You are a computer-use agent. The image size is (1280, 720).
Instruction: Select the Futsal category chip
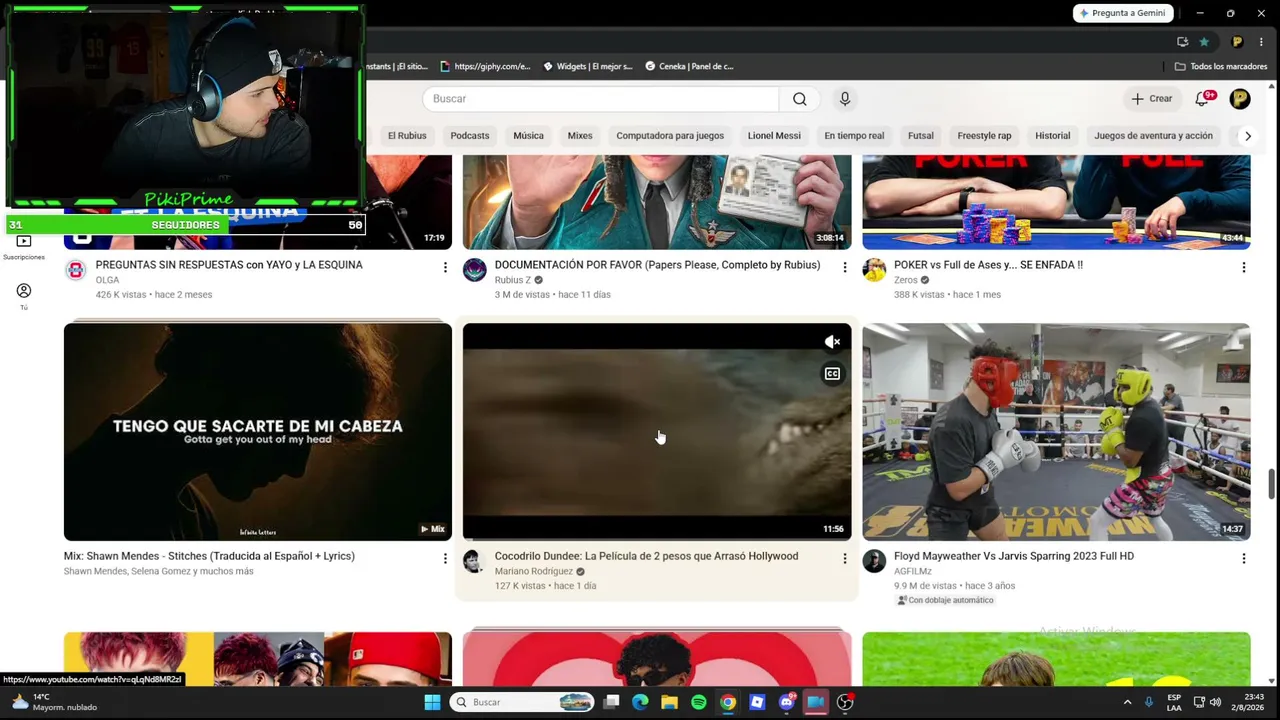click(x=921, y=136)
